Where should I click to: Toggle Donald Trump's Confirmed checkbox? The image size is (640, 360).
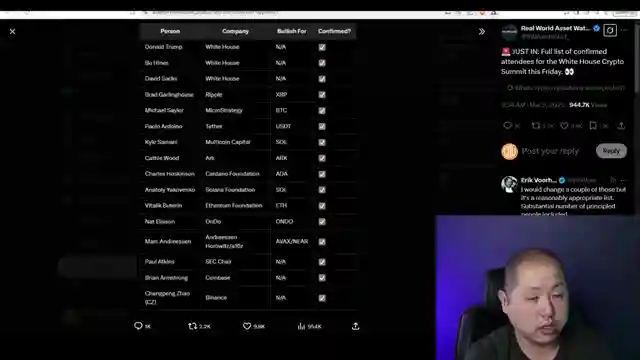coord(322,47)
